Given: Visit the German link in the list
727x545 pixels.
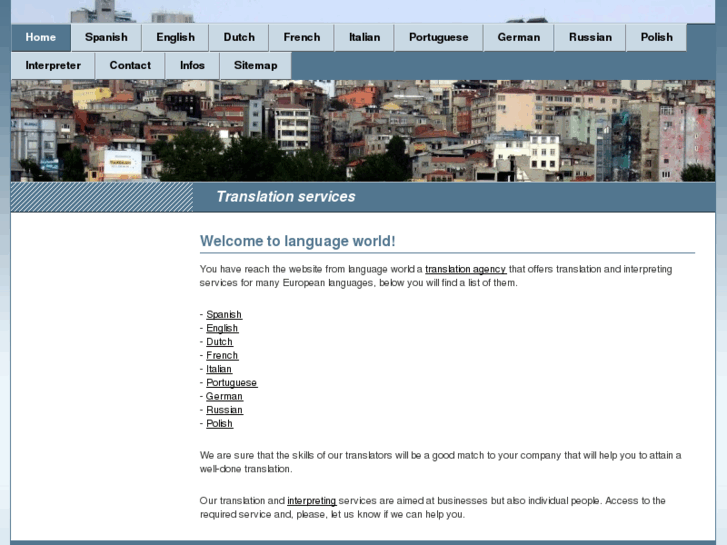Looking at the screenshot, I should 224,397.
